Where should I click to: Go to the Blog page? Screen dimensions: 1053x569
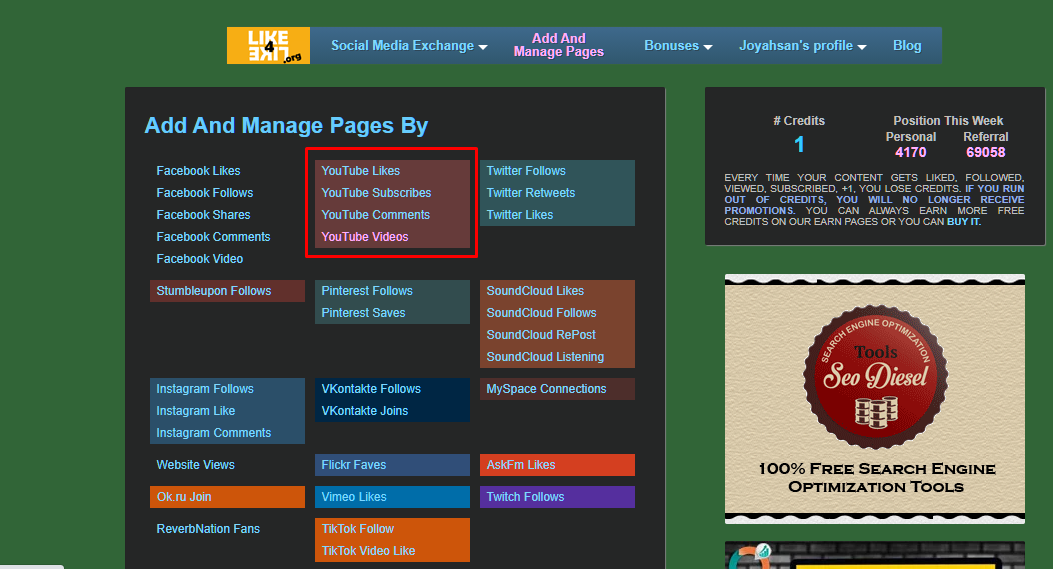[x=907, y=46]
